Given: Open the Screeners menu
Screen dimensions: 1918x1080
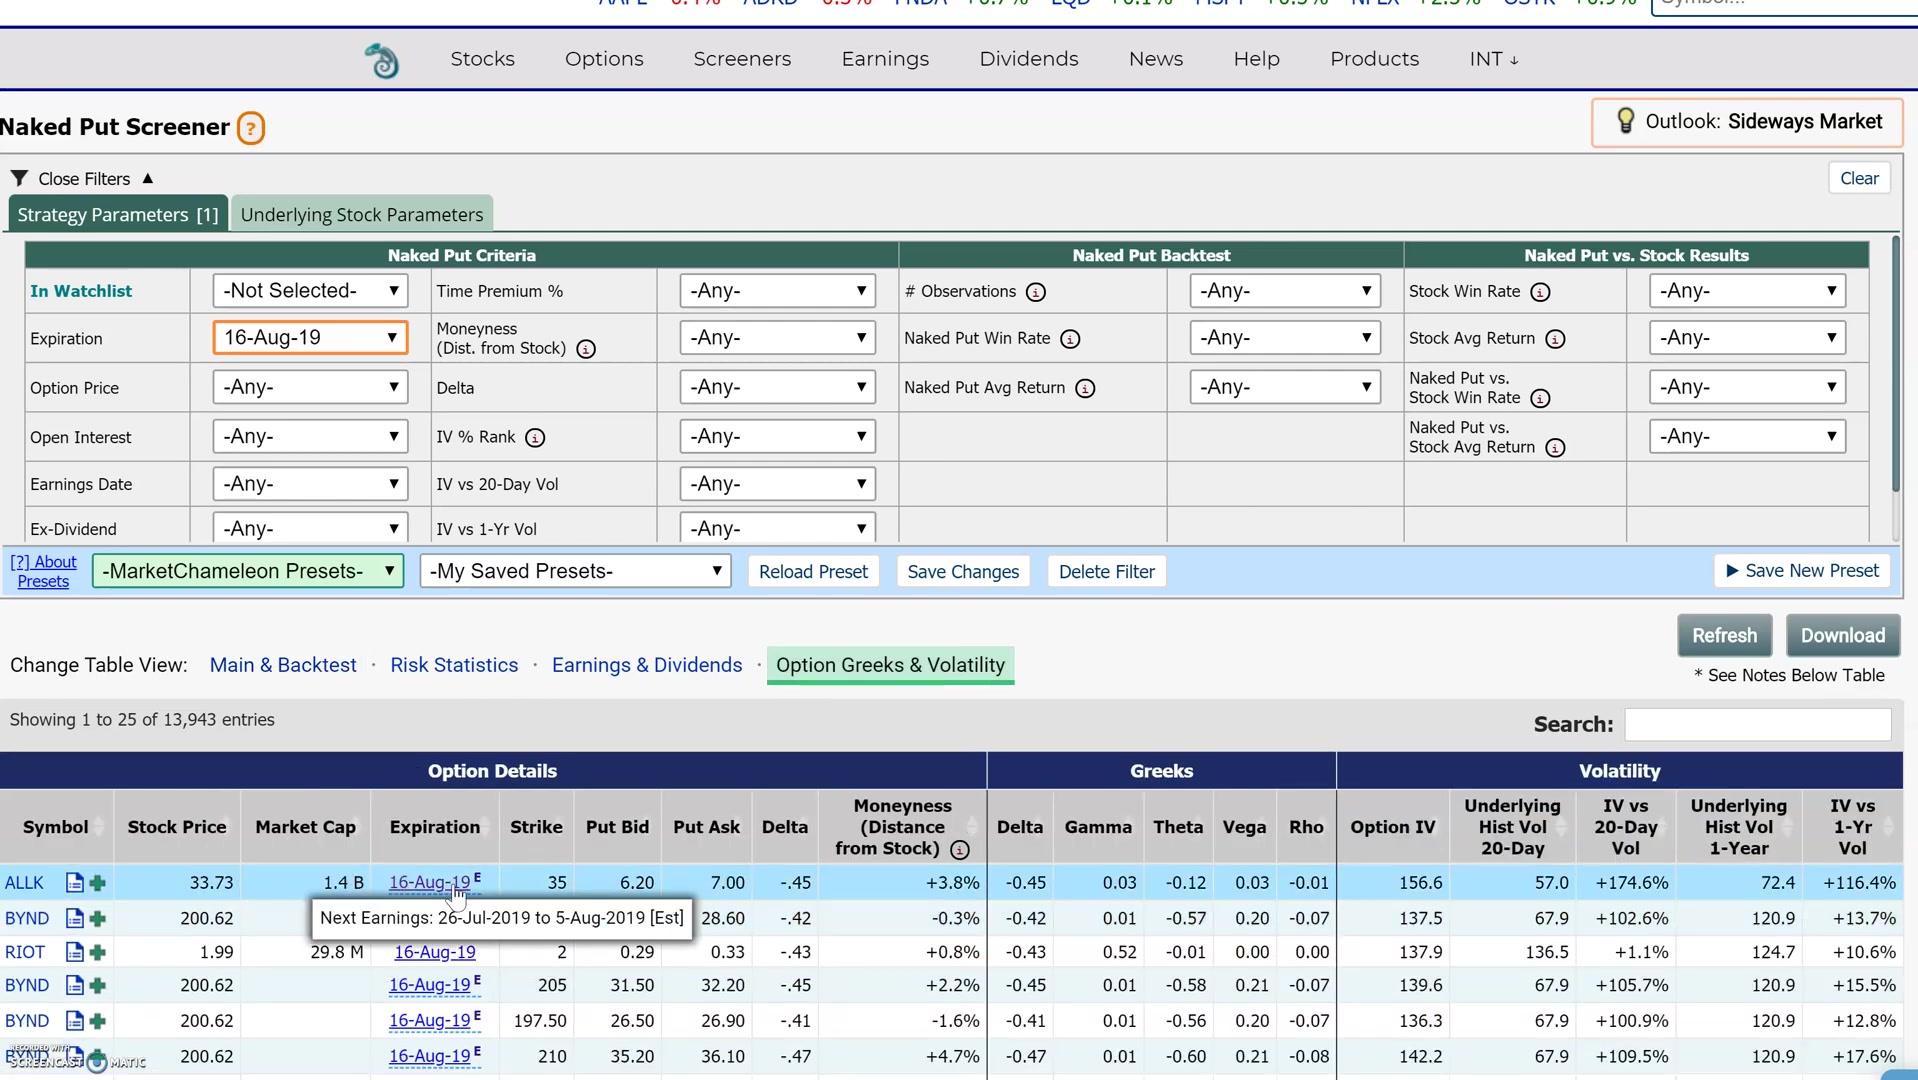Looking at the screenshot, I should click(742, 59).
